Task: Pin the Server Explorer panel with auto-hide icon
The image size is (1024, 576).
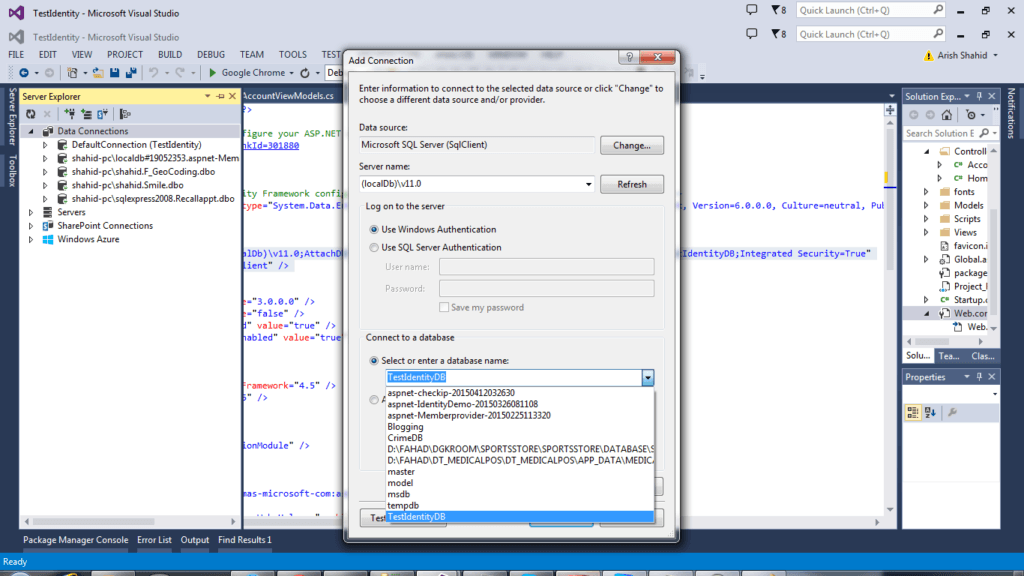Action: tap(220, 96)
